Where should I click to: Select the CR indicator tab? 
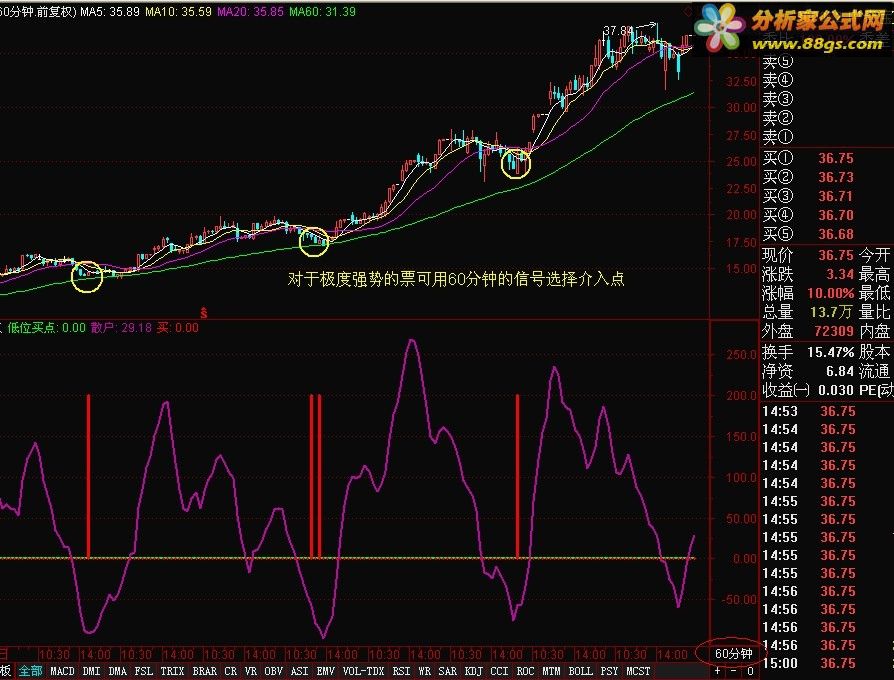[230, 671]
